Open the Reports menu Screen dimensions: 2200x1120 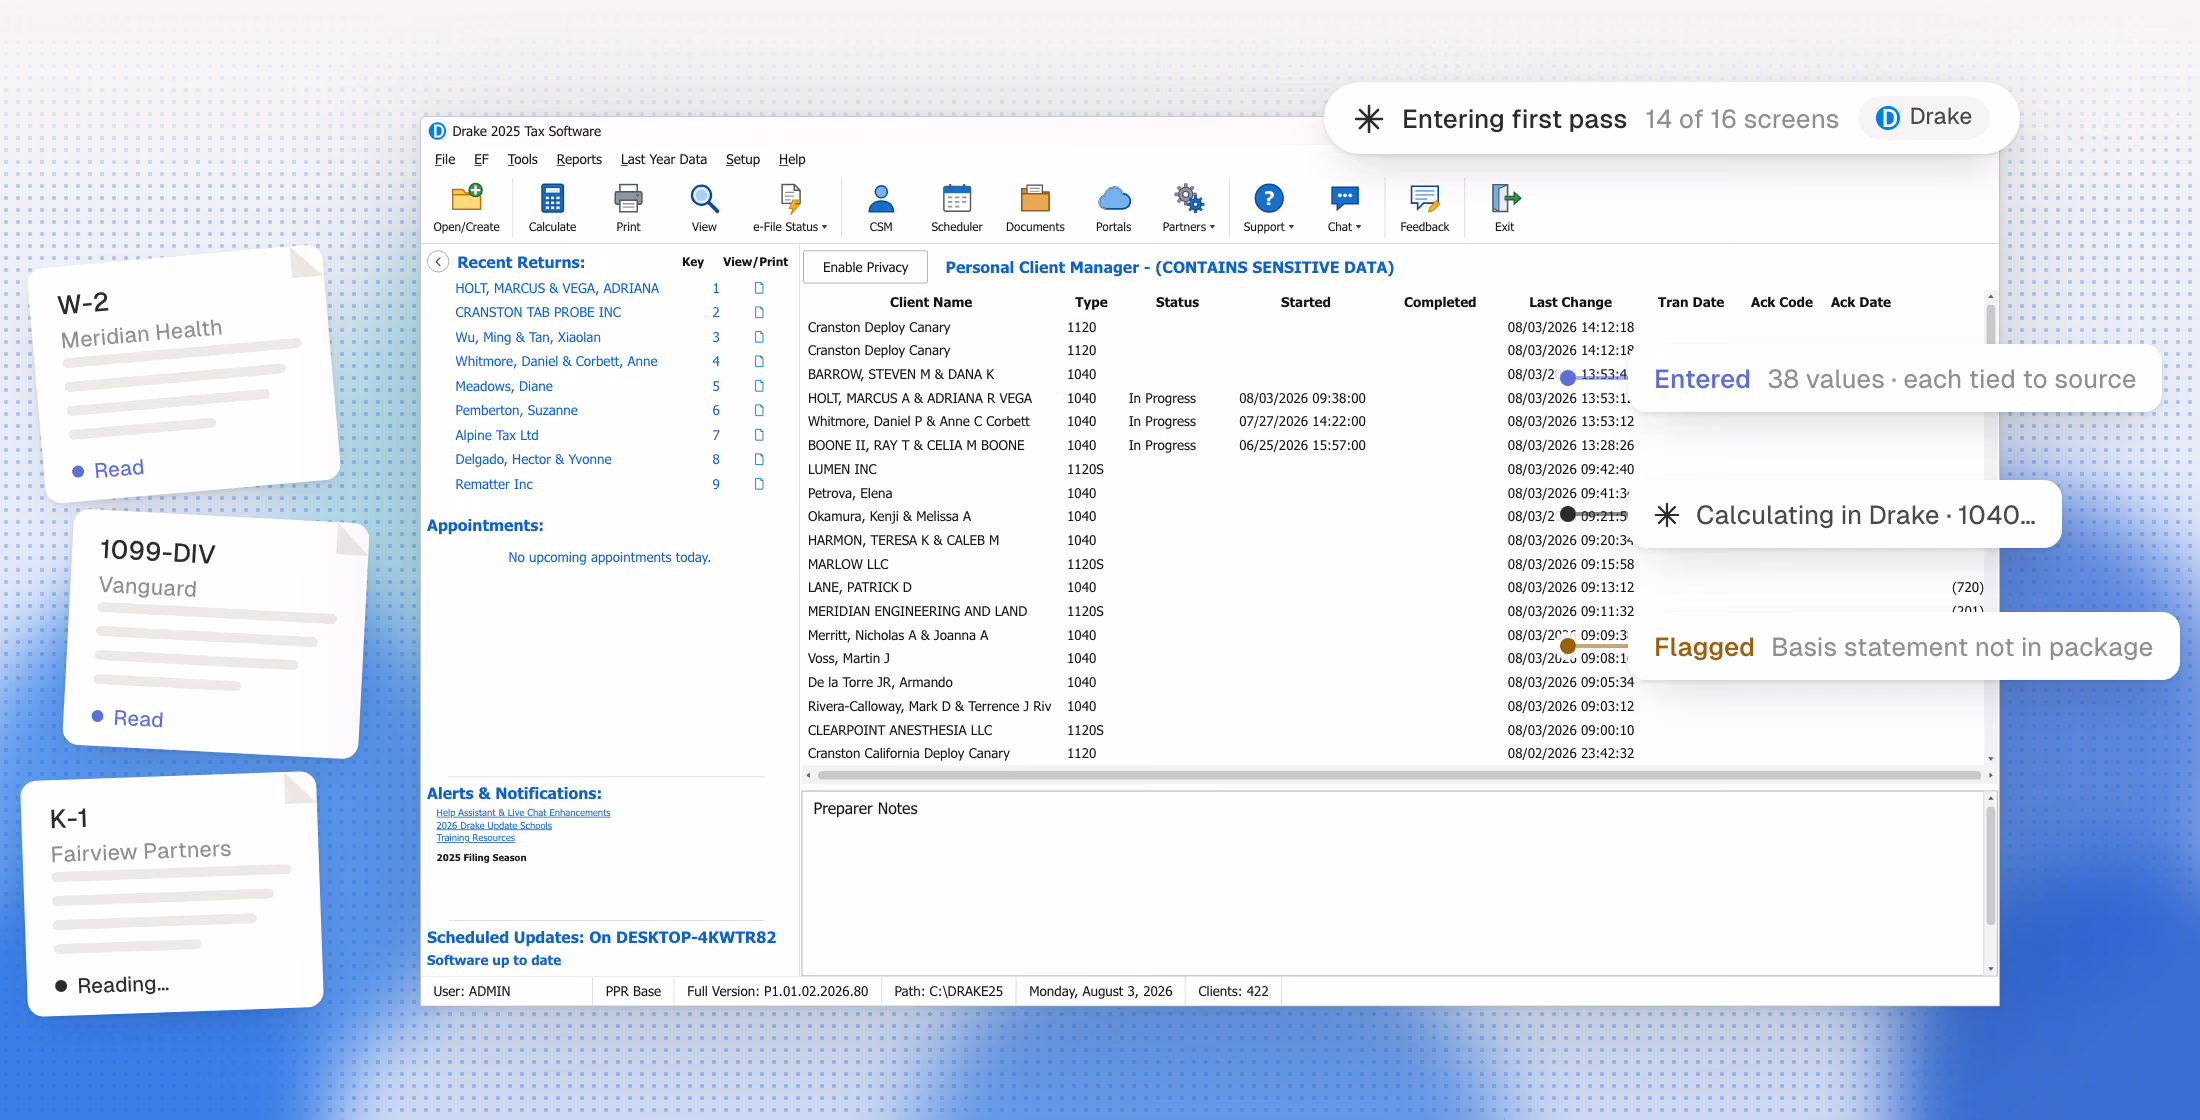[x=579, y=159]
